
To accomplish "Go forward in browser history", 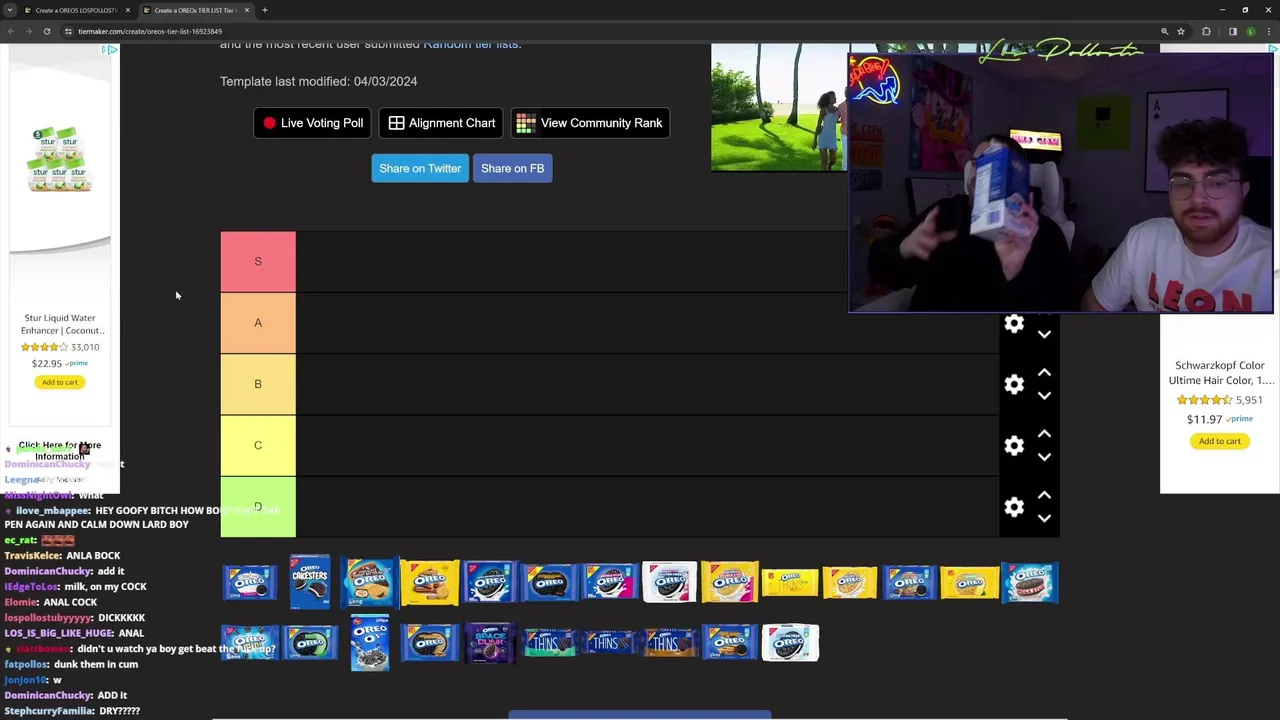I will point(29,31).
